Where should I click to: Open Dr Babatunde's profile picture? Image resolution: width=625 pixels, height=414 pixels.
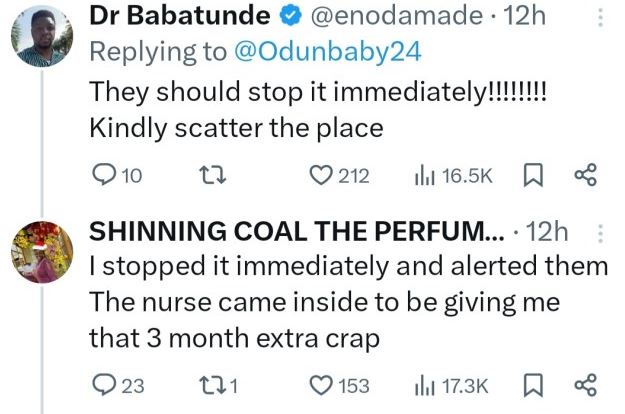pos(42,41)
